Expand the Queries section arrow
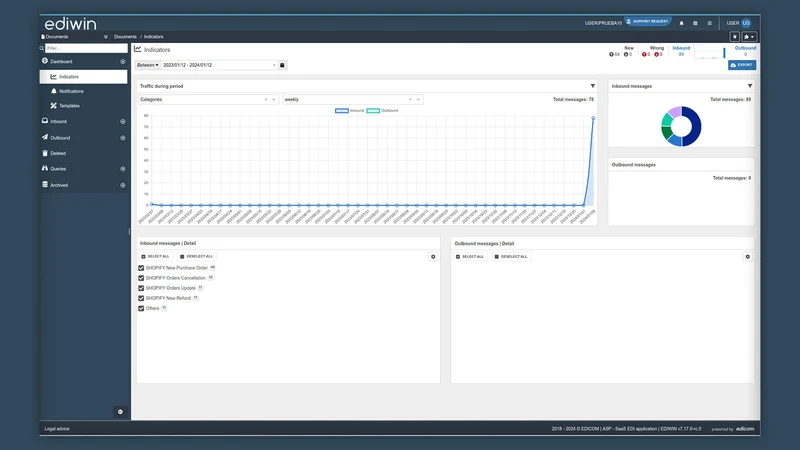The image size is (800, 450). tap(122, 169)
